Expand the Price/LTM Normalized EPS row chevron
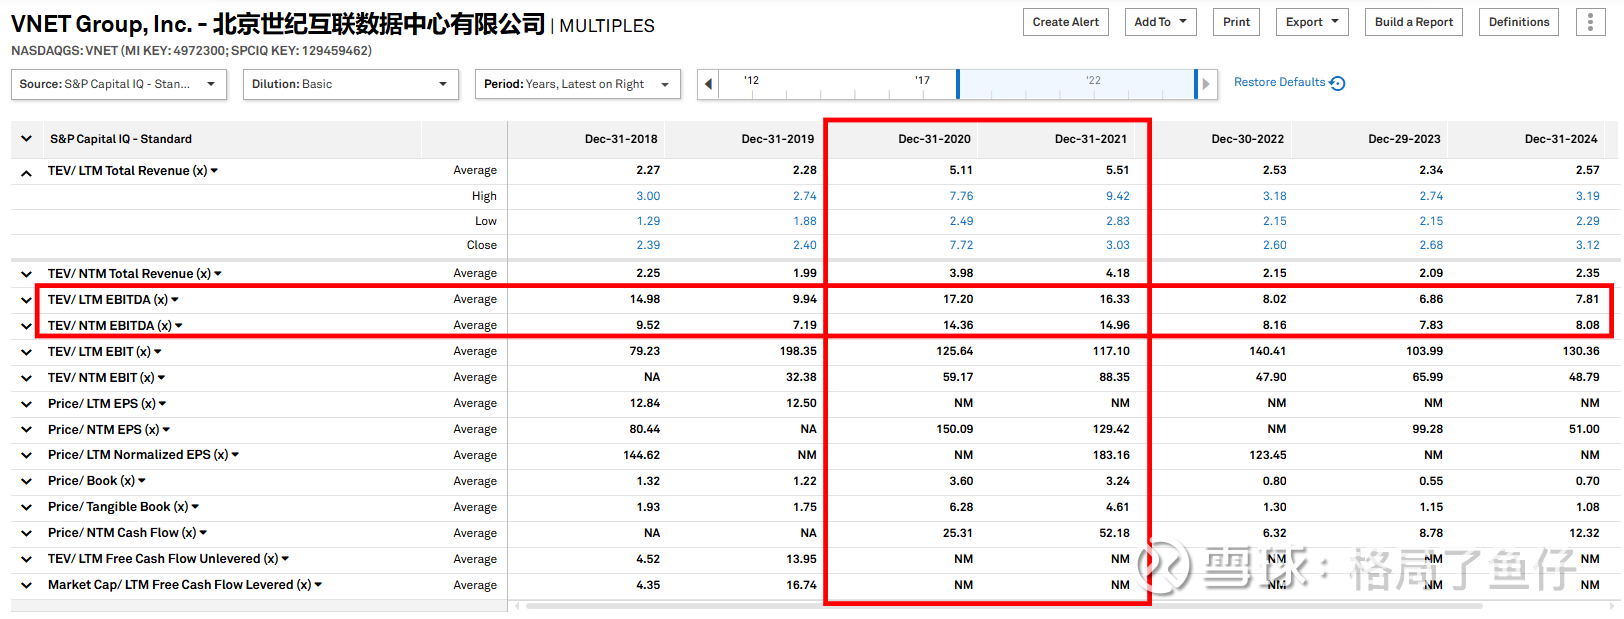This screenshot has width=1624, height=619. tap(27, 456)
